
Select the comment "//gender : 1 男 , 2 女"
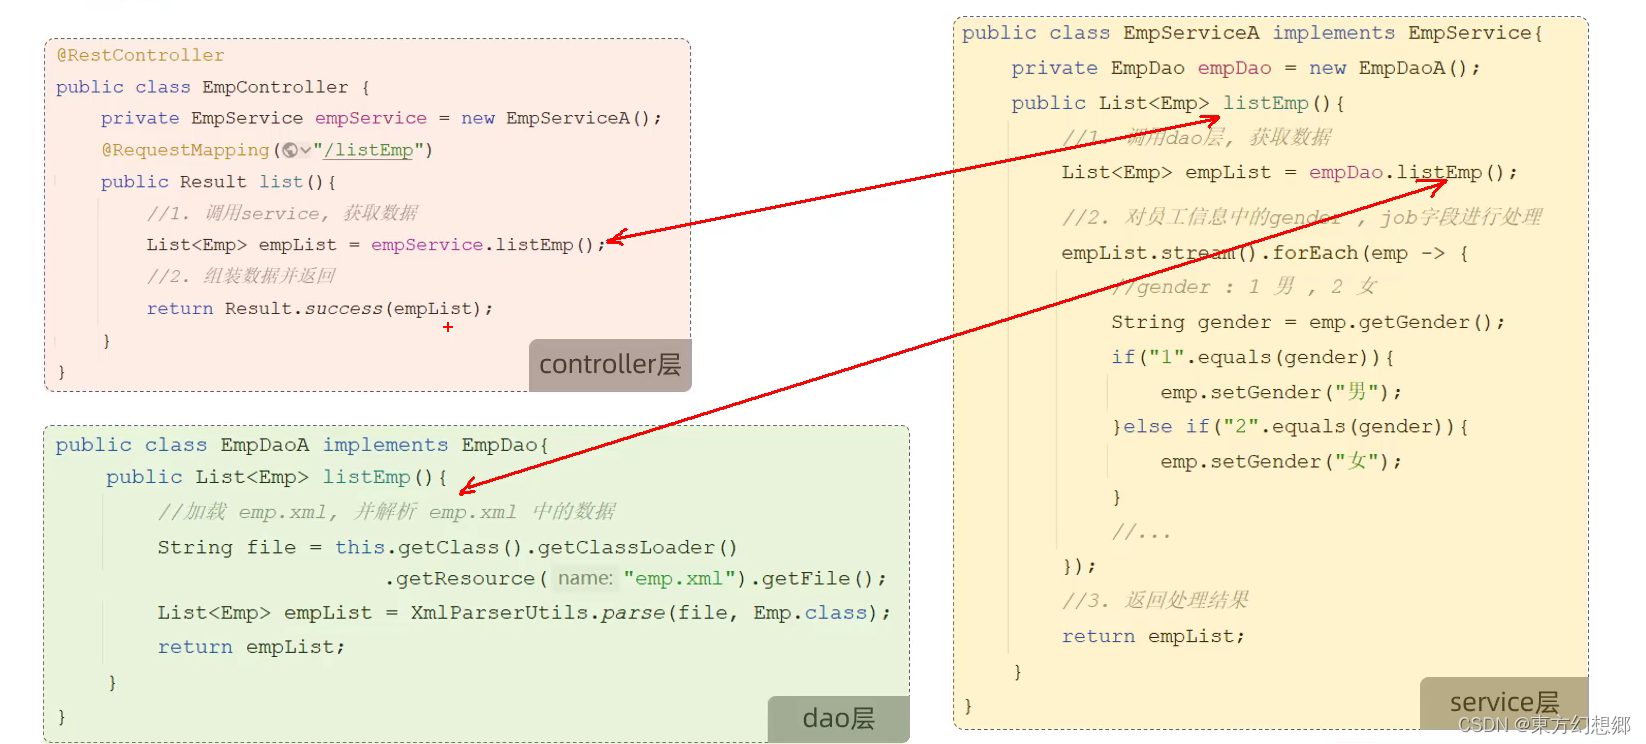click(1244, 287)
